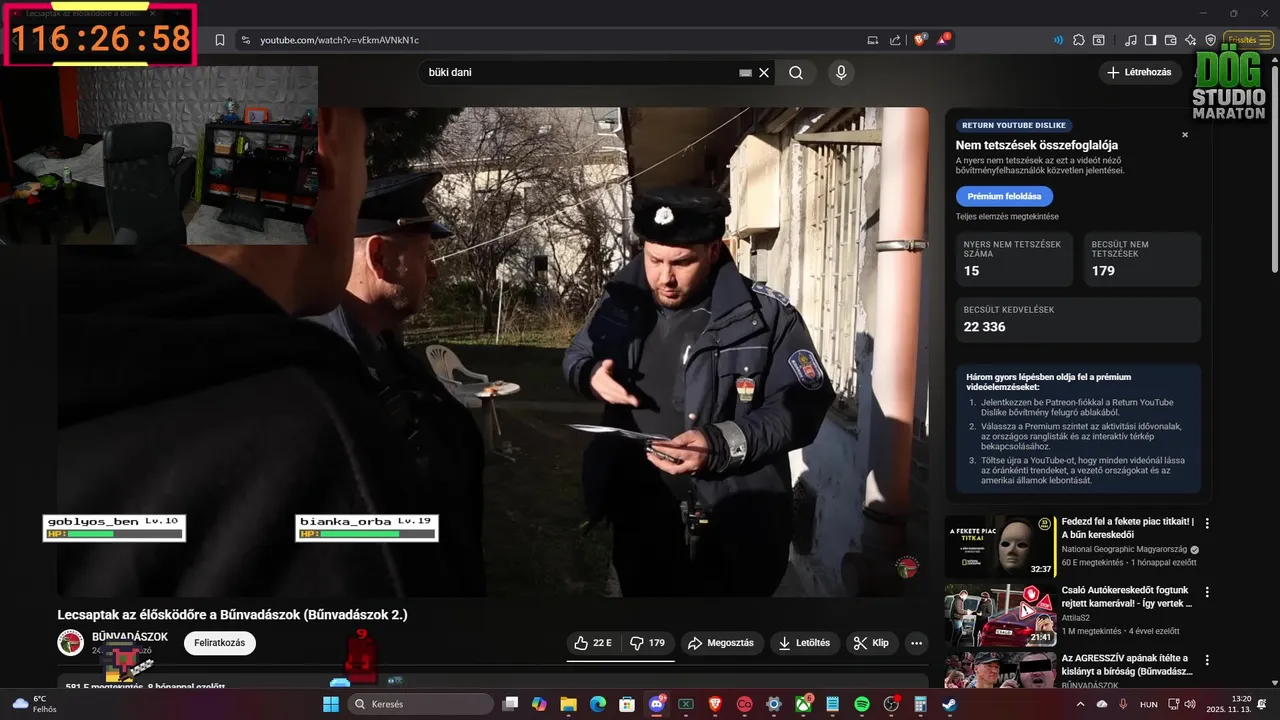The width and height of the screenshot is (1280, 720).
Task: Close the Return YouTube Dislike panel
Action: click(x=1185, y=134)
